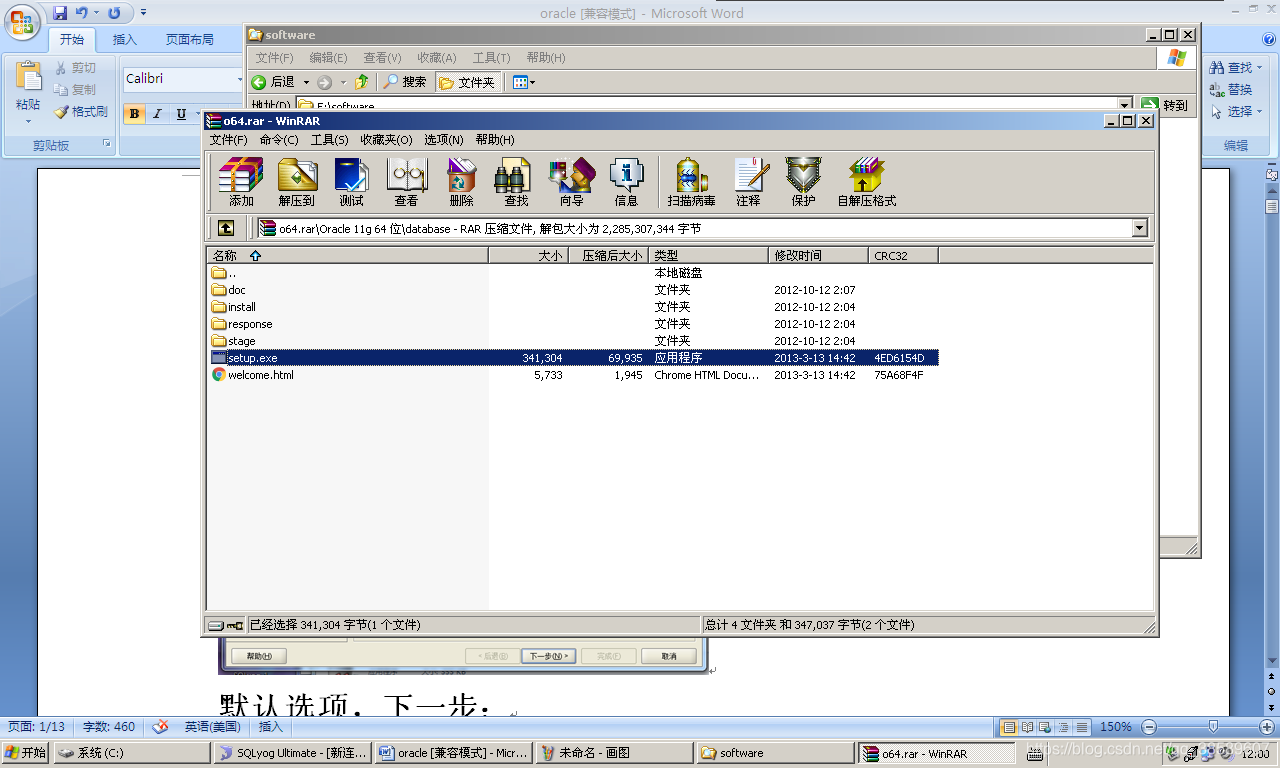Image resolution: width=1280 pixels, height=768 pixels.
Task: Click the Add (添加) icon in WinRAR
Action: pos(241,182)
